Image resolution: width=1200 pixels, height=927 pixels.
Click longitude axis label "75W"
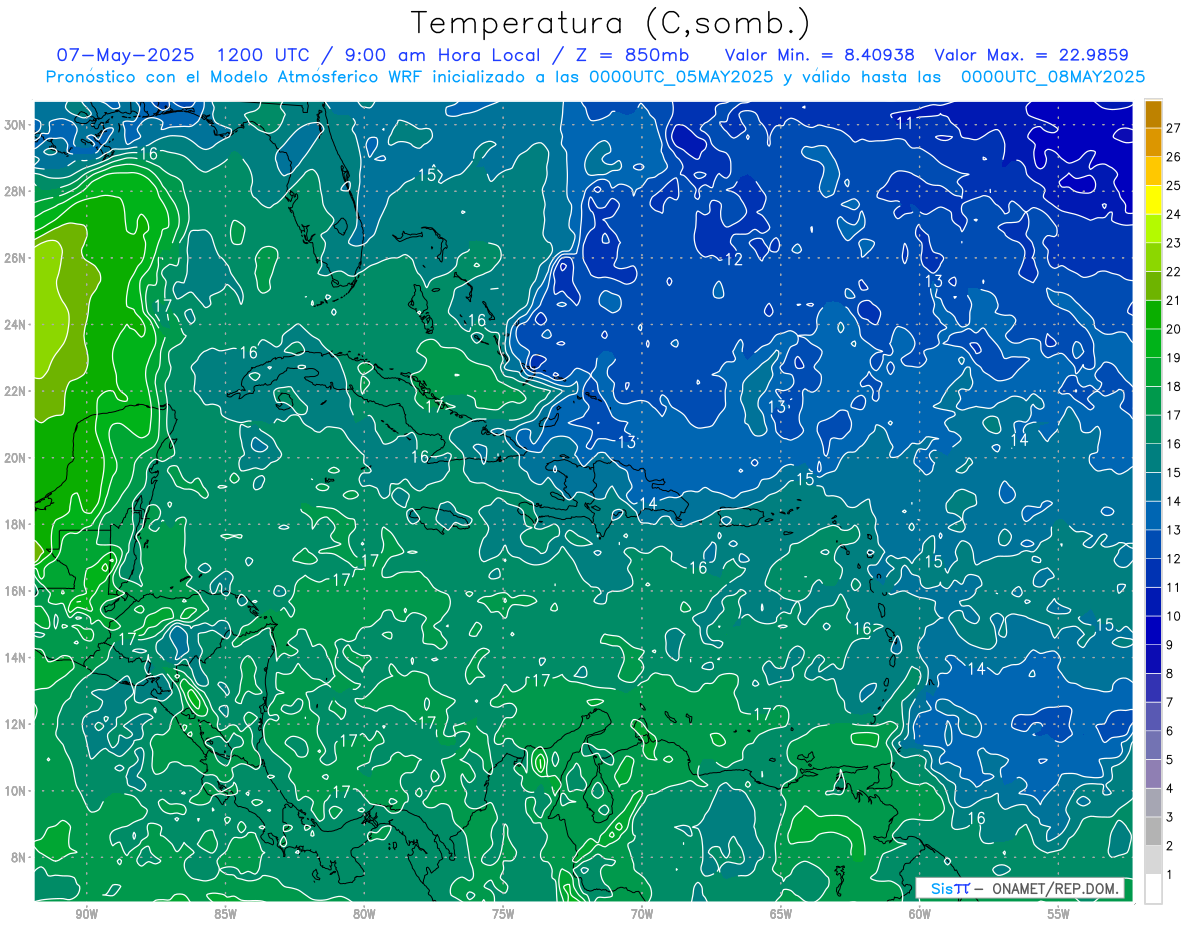(503, 913)
